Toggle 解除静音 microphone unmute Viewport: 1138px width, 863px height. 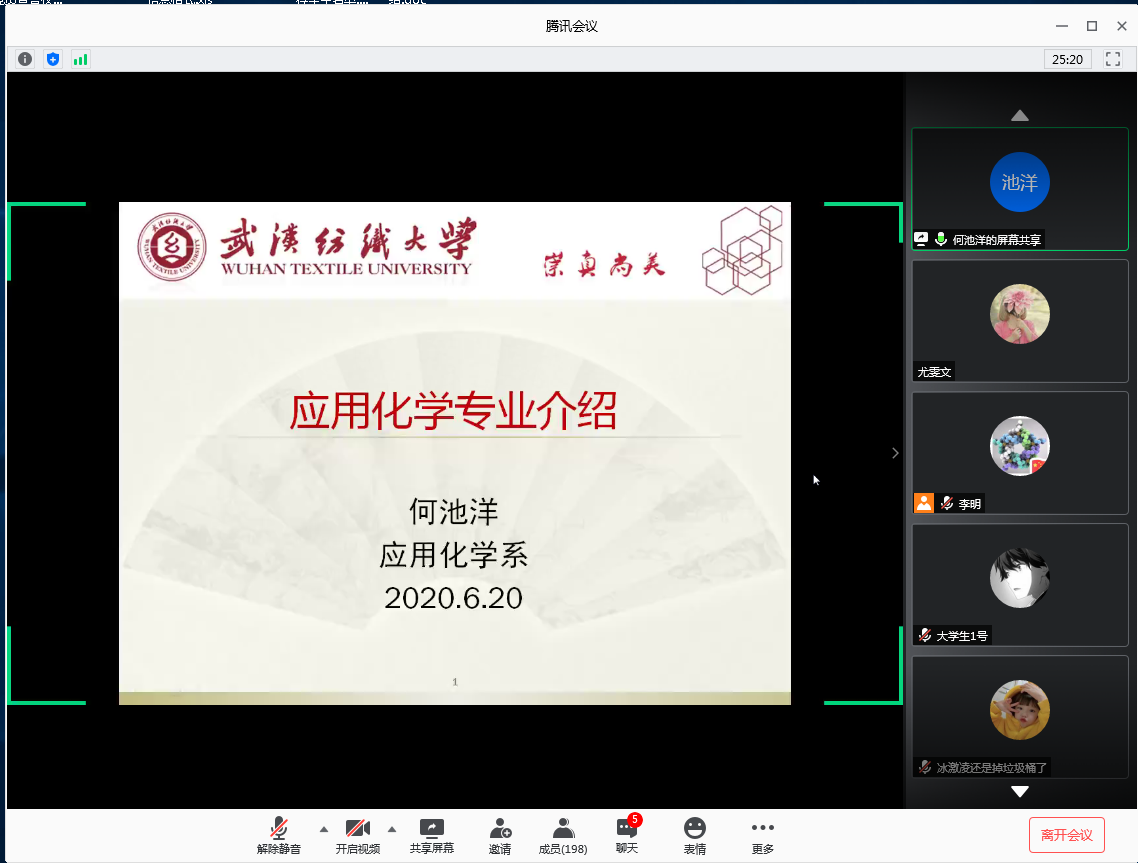coord(279,835)
